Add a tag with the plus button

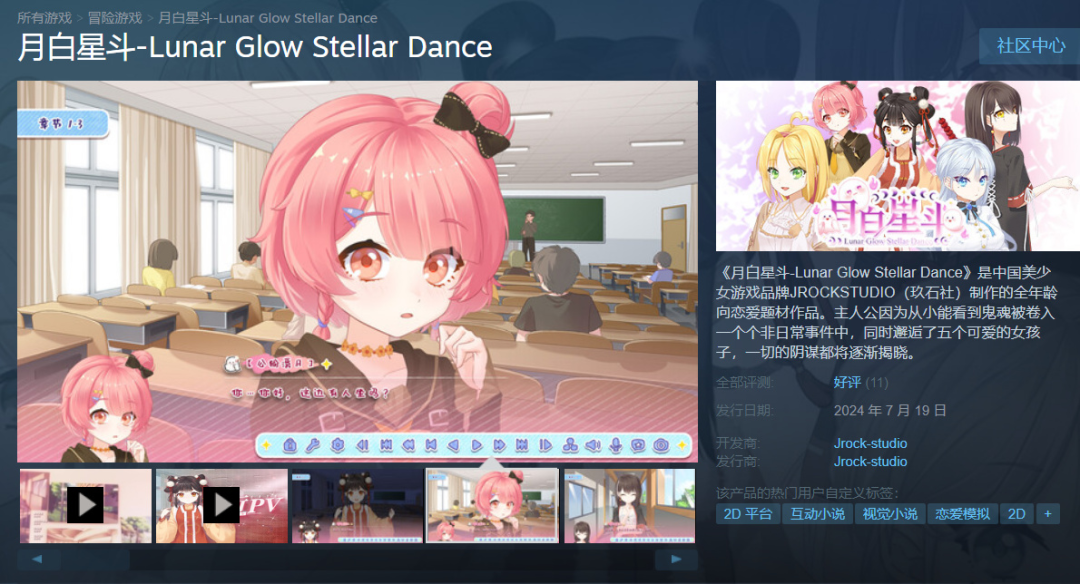1048,514
